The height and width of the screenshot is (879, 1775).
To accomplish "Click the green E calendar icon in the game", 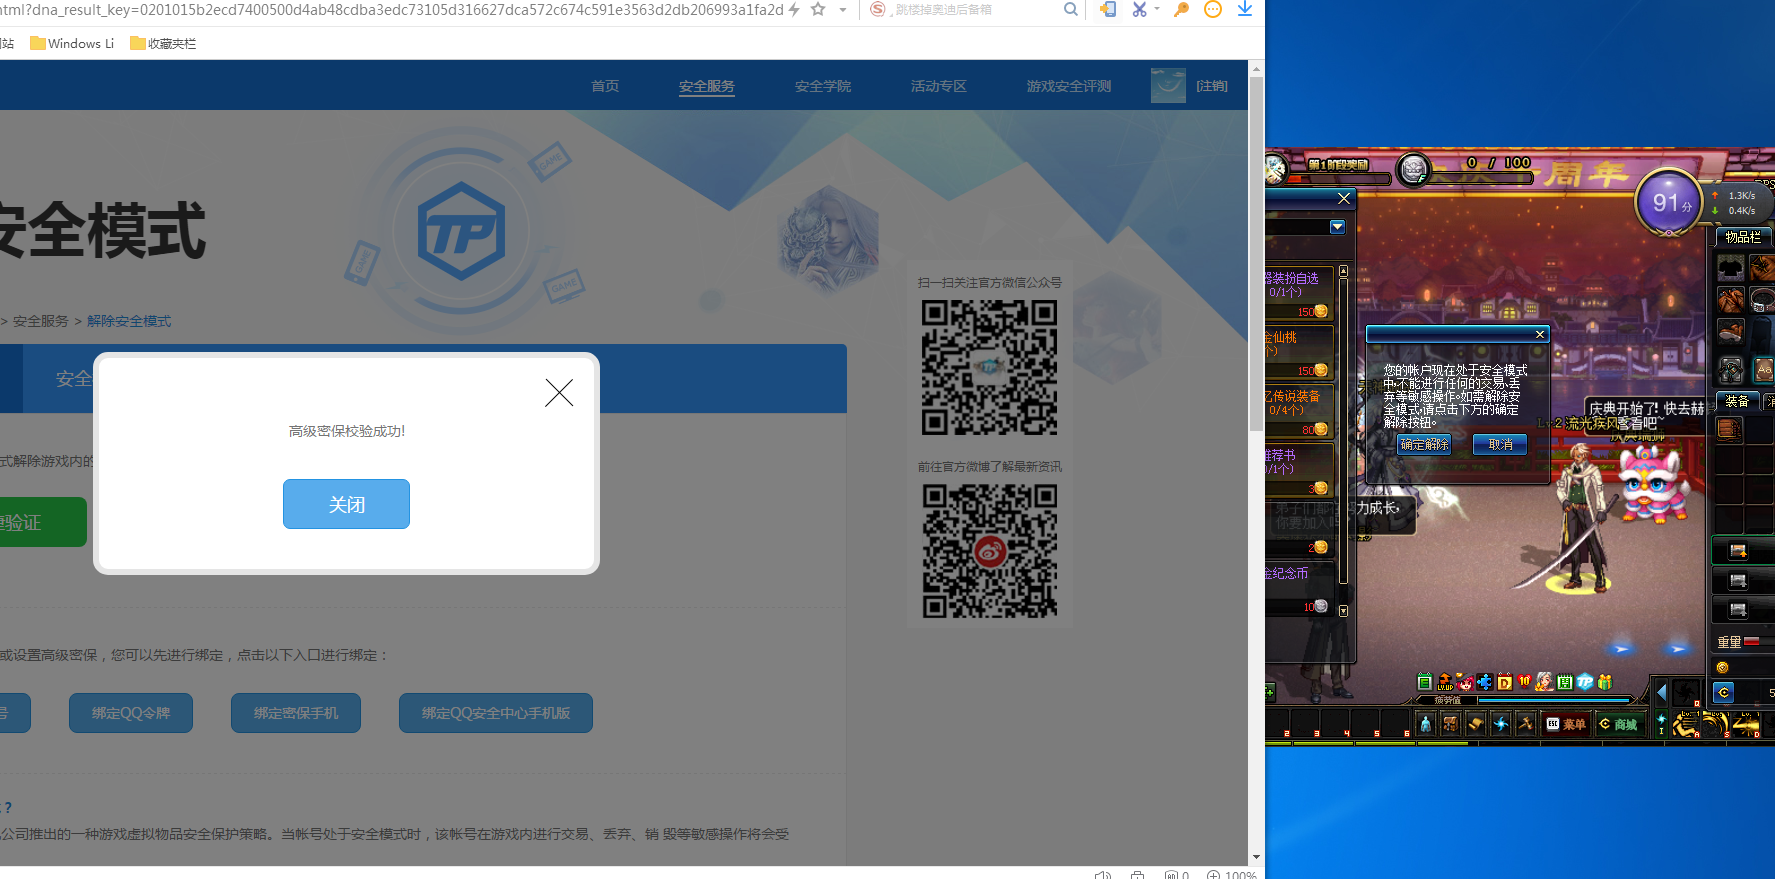I will click(x=1425, y=682).
